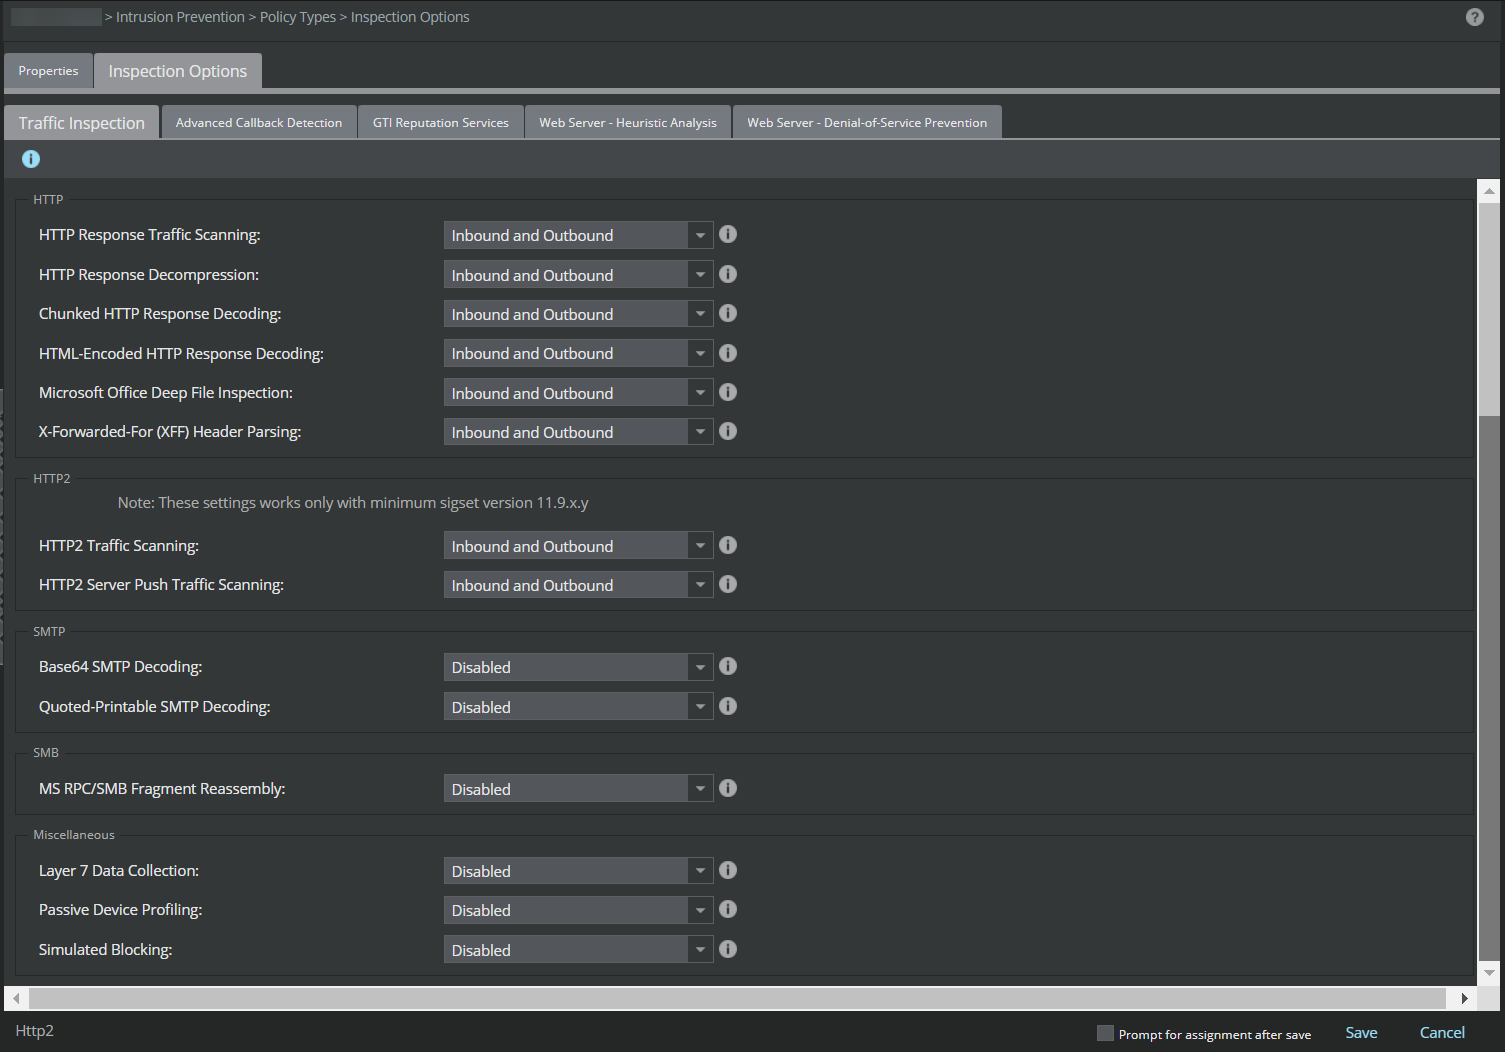Screen dimensions: 1505x1052
Task: Show info for HTTP Response Traffic Scanning
Action: 728,234
